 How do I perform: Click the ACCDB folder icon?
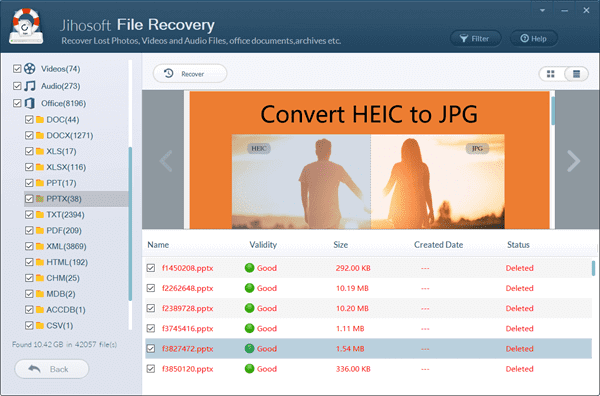(x=40, y=310)
